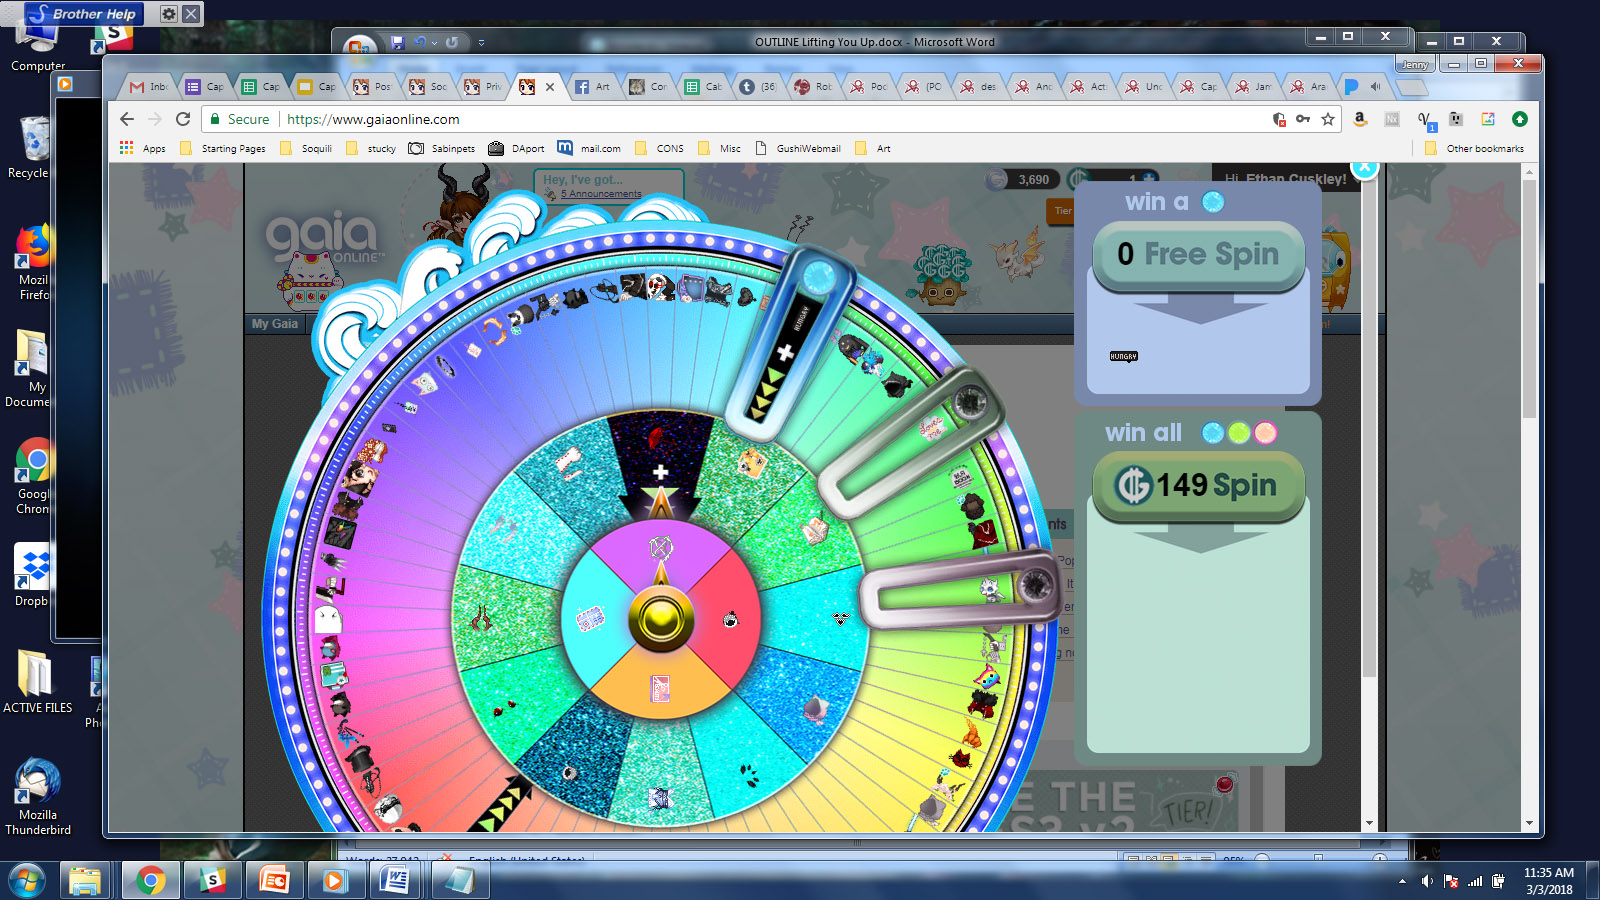Reload the Gaia Online page
This screenshot has height=900, width=1600.
point(183,119)
